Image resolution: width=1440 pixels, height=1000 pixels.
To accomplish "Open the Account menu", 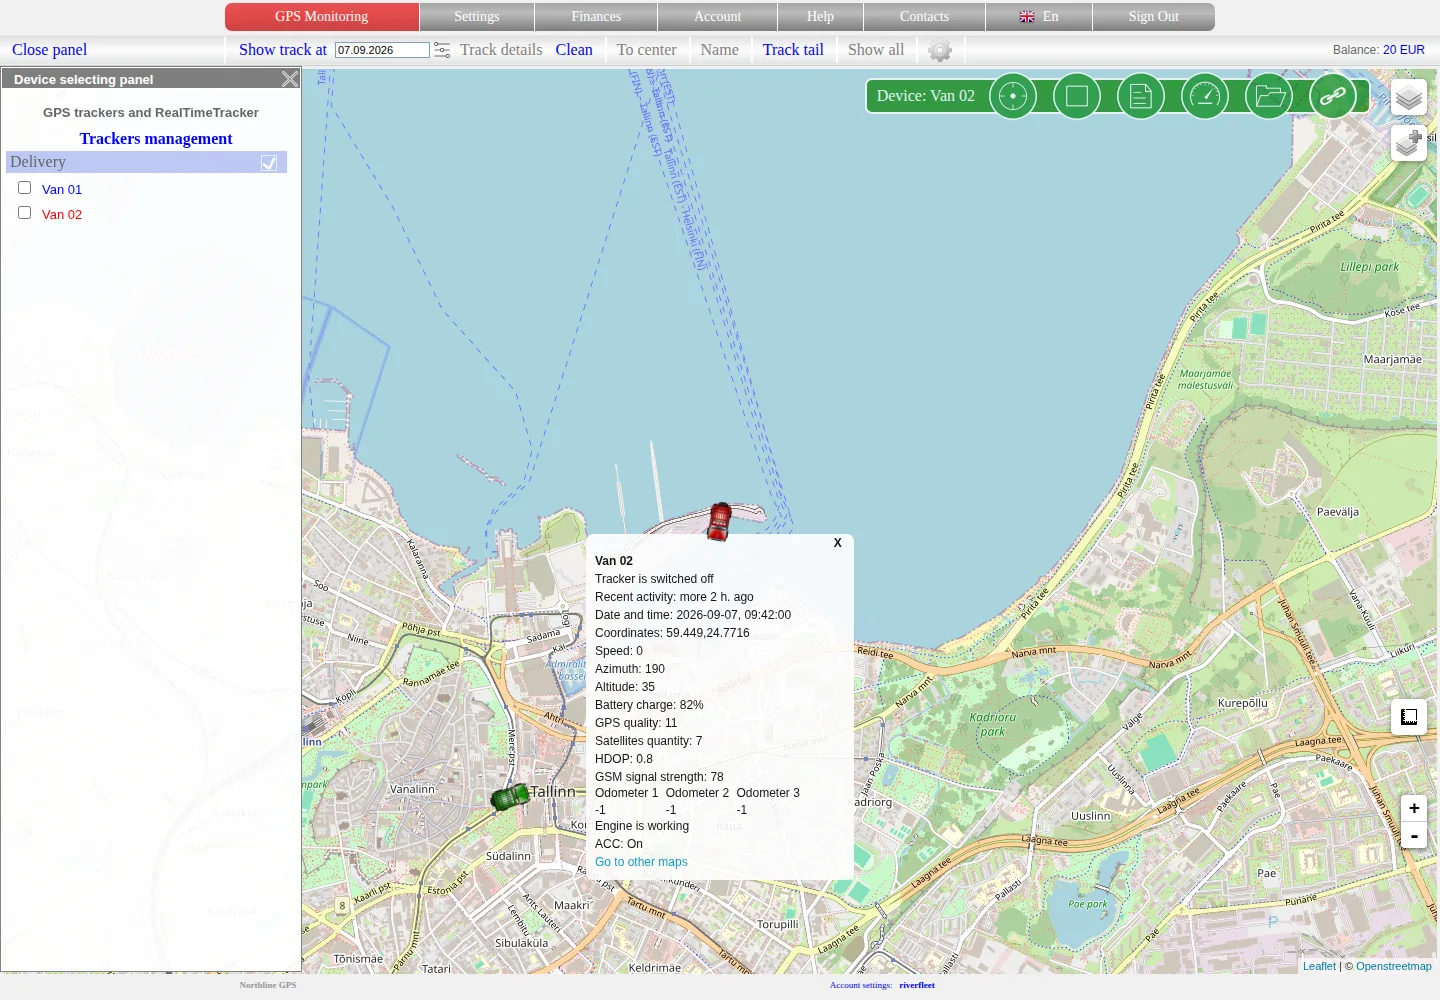I will (718, 17).
